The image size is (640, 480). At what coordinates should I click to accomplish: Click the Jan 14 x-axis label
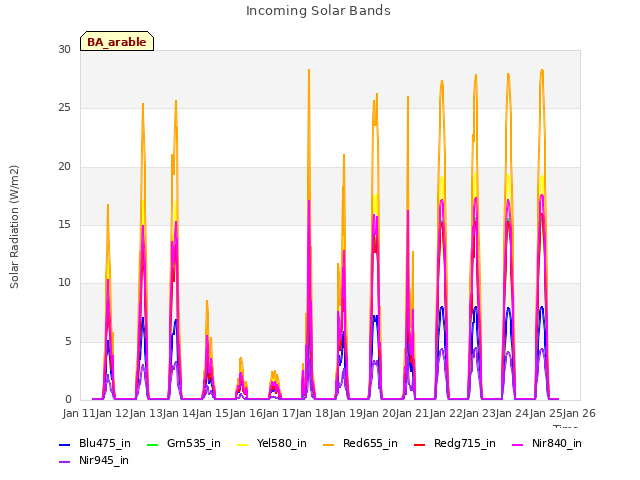[179, 413]
